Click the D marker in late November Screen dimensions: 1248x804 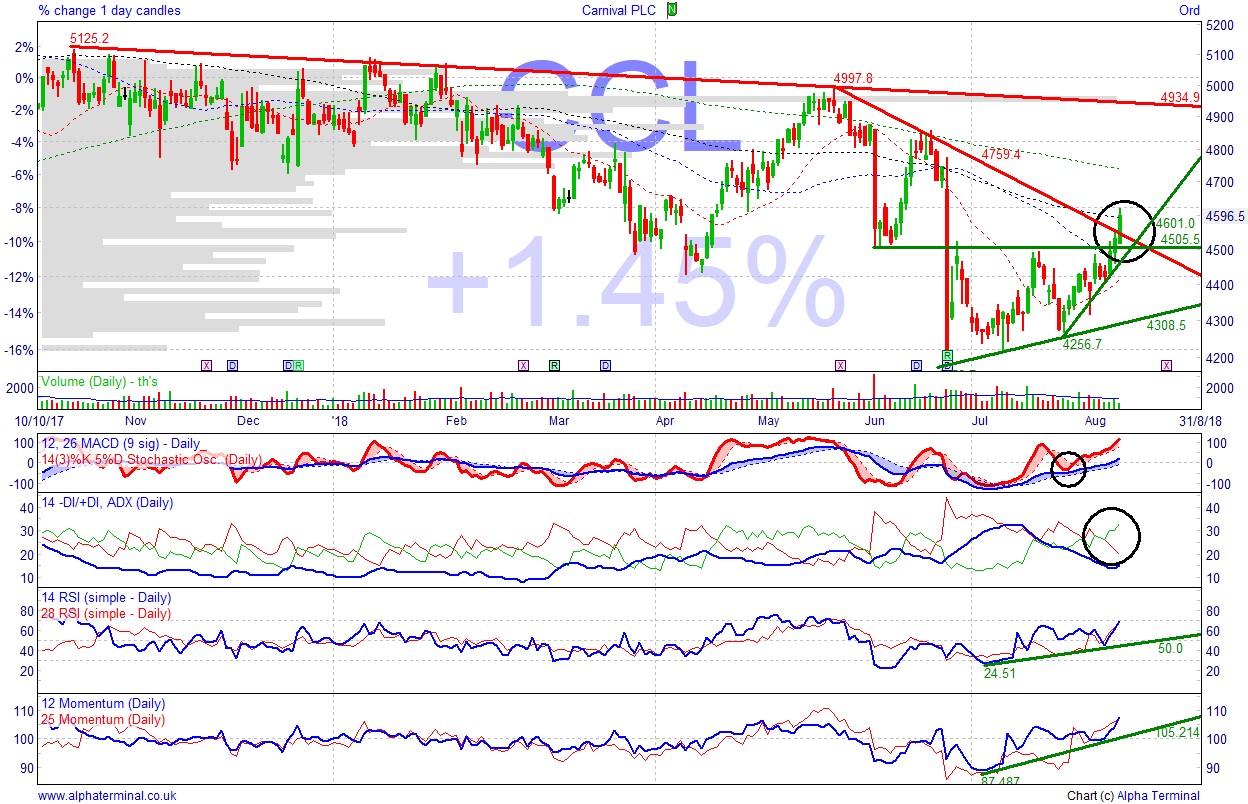[x=232, y=366]
